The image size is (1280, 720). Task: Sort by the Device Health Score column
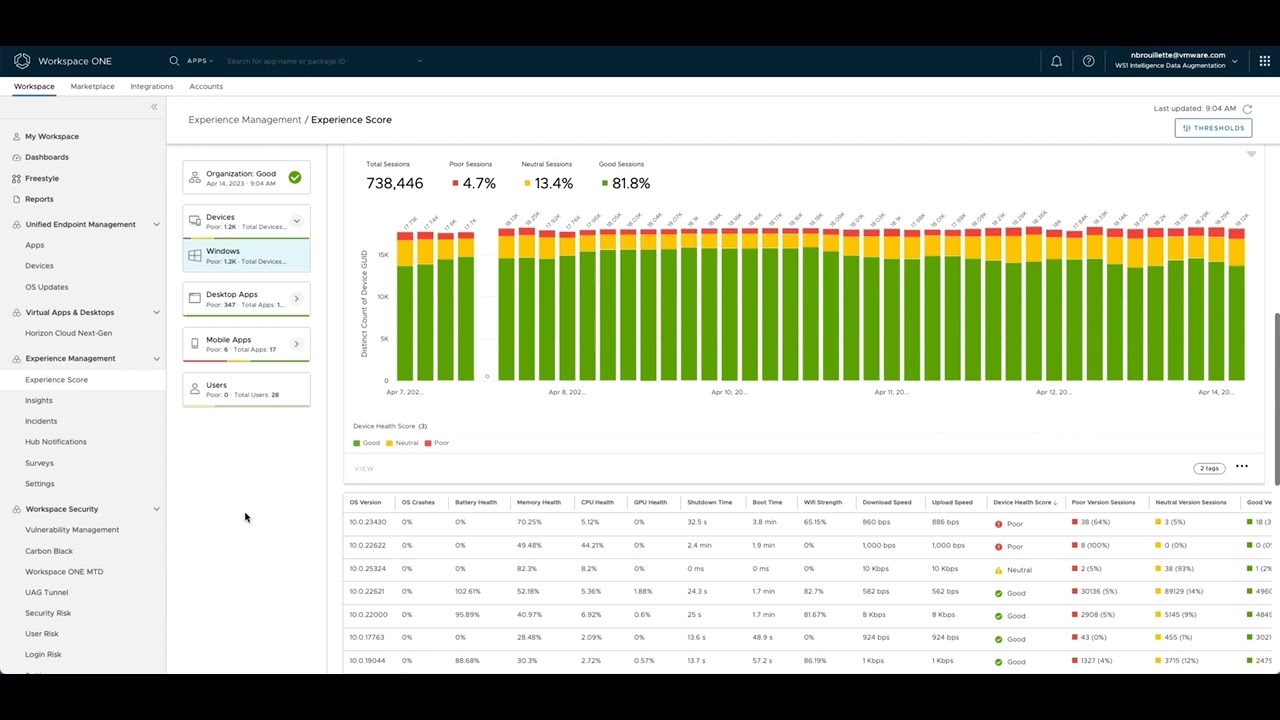click(1022, 502)
